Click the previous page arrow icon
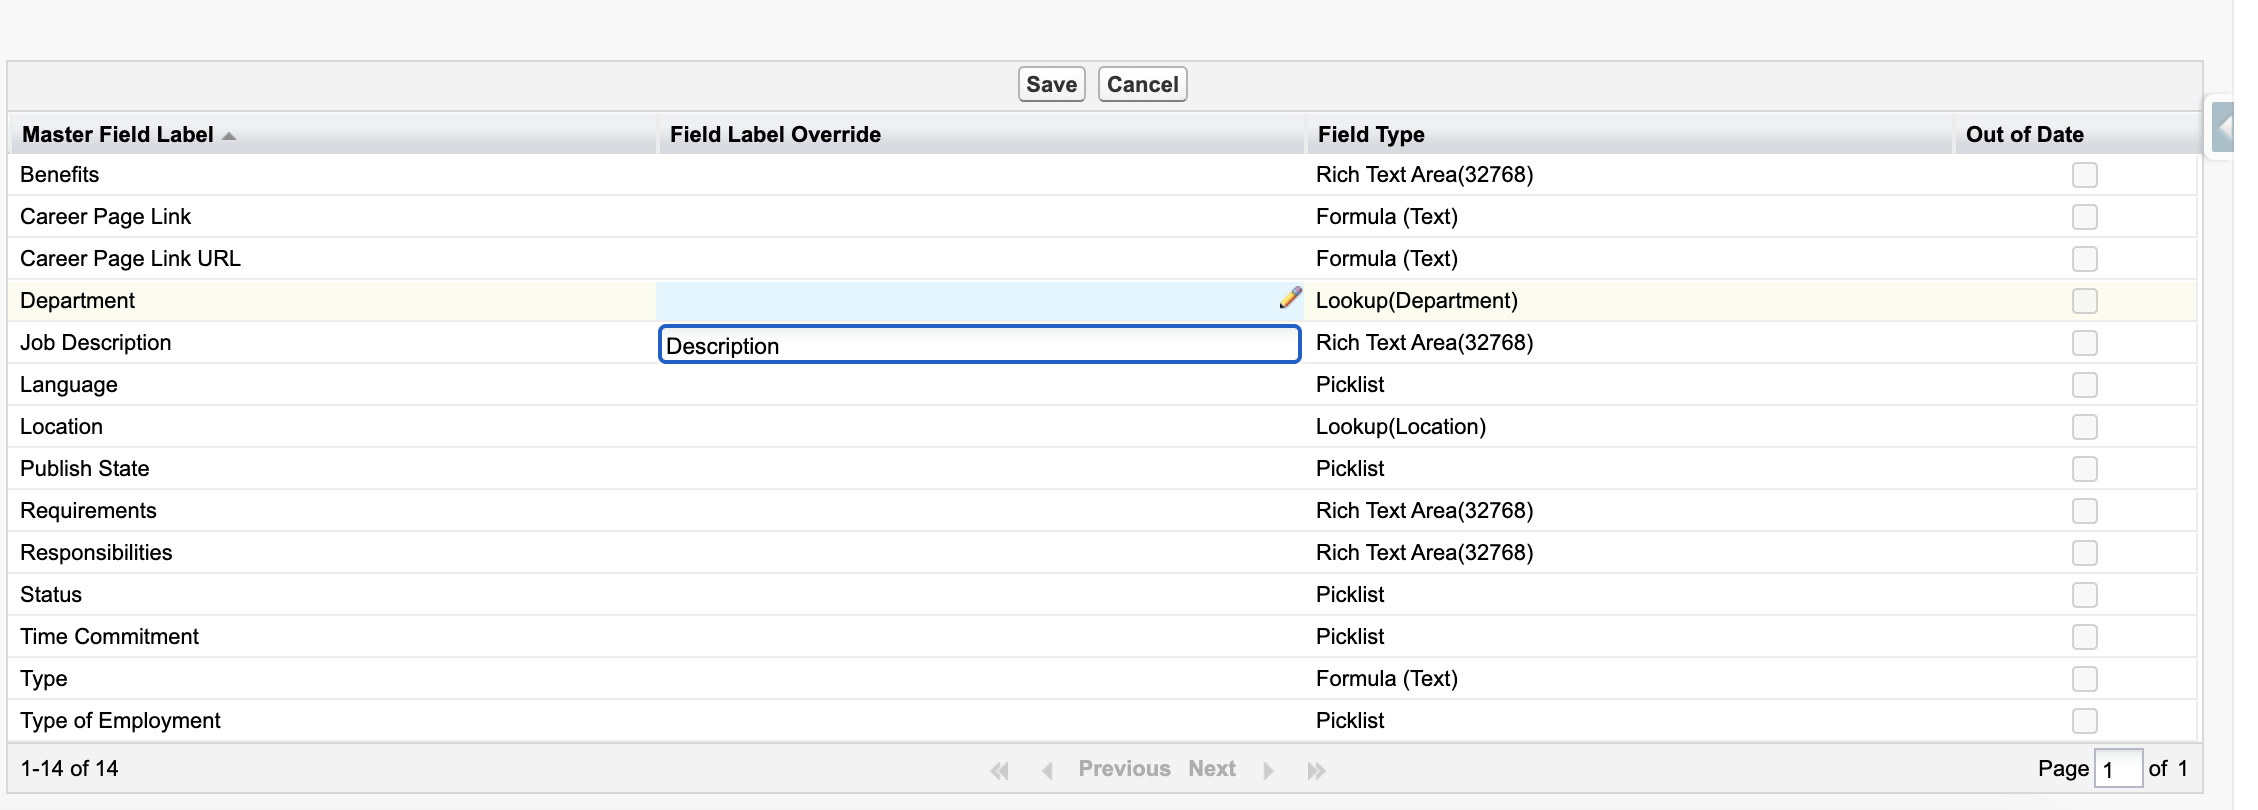 coord(1047,770)
